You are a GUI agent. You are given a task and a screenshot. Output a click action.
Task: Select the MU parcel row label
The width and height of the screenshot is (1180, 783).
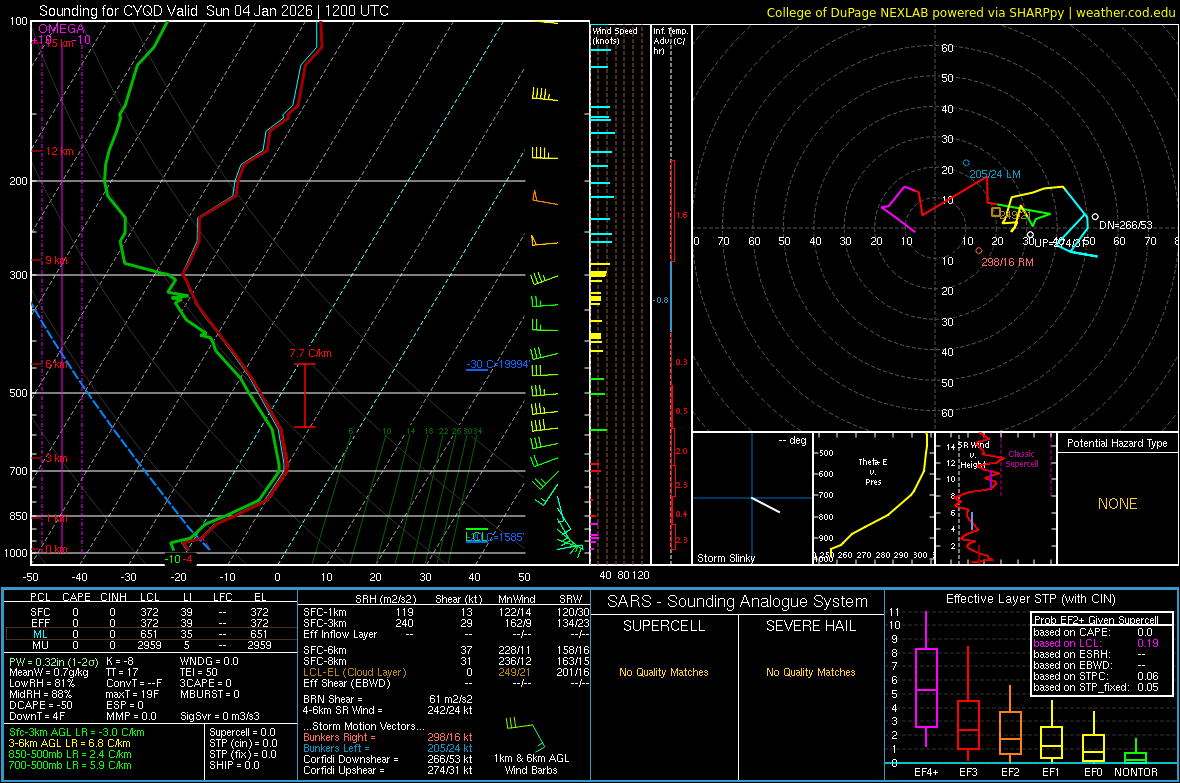click(40, 645)
